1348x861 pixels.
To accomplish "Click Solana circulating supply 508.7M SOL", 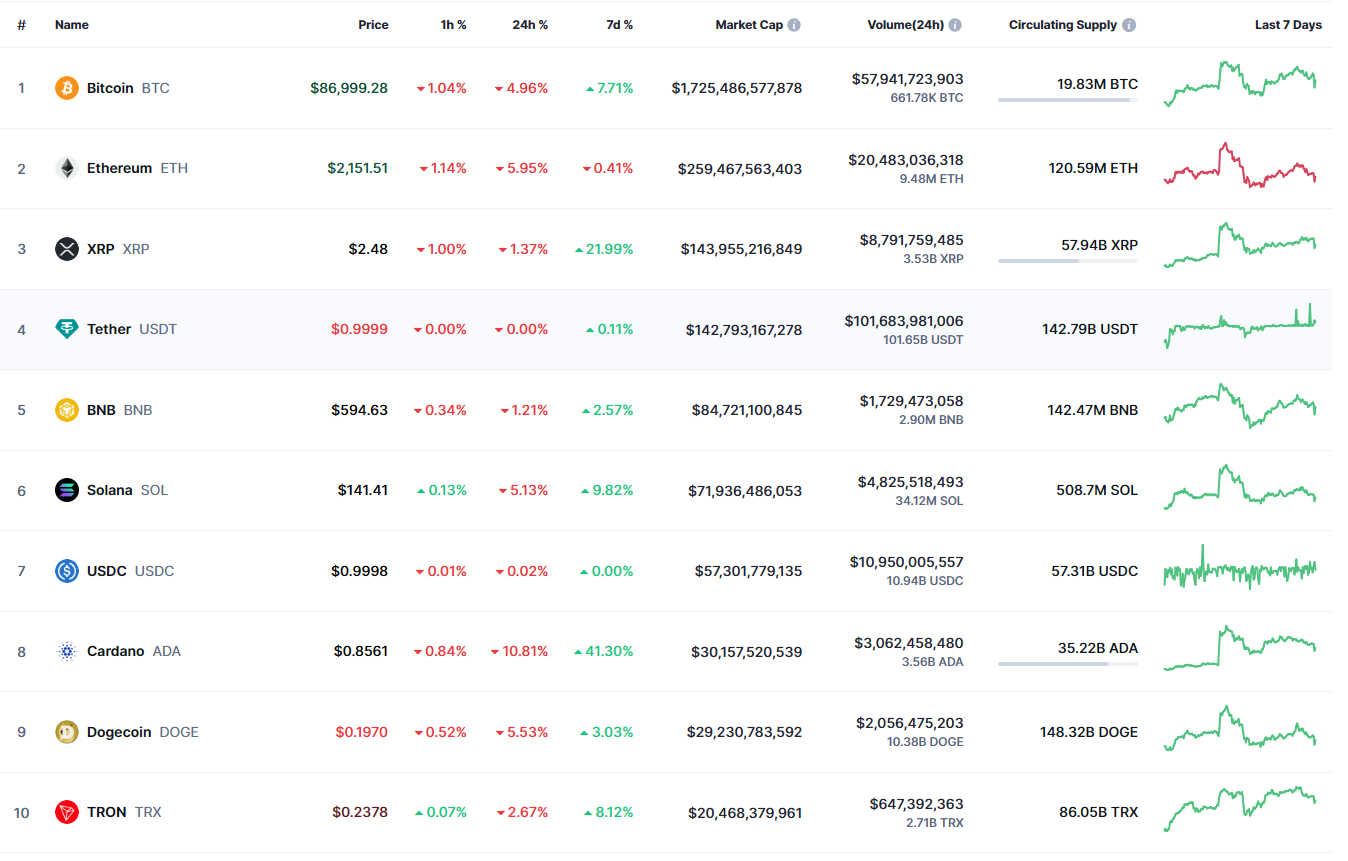I will coord(1096,490).
